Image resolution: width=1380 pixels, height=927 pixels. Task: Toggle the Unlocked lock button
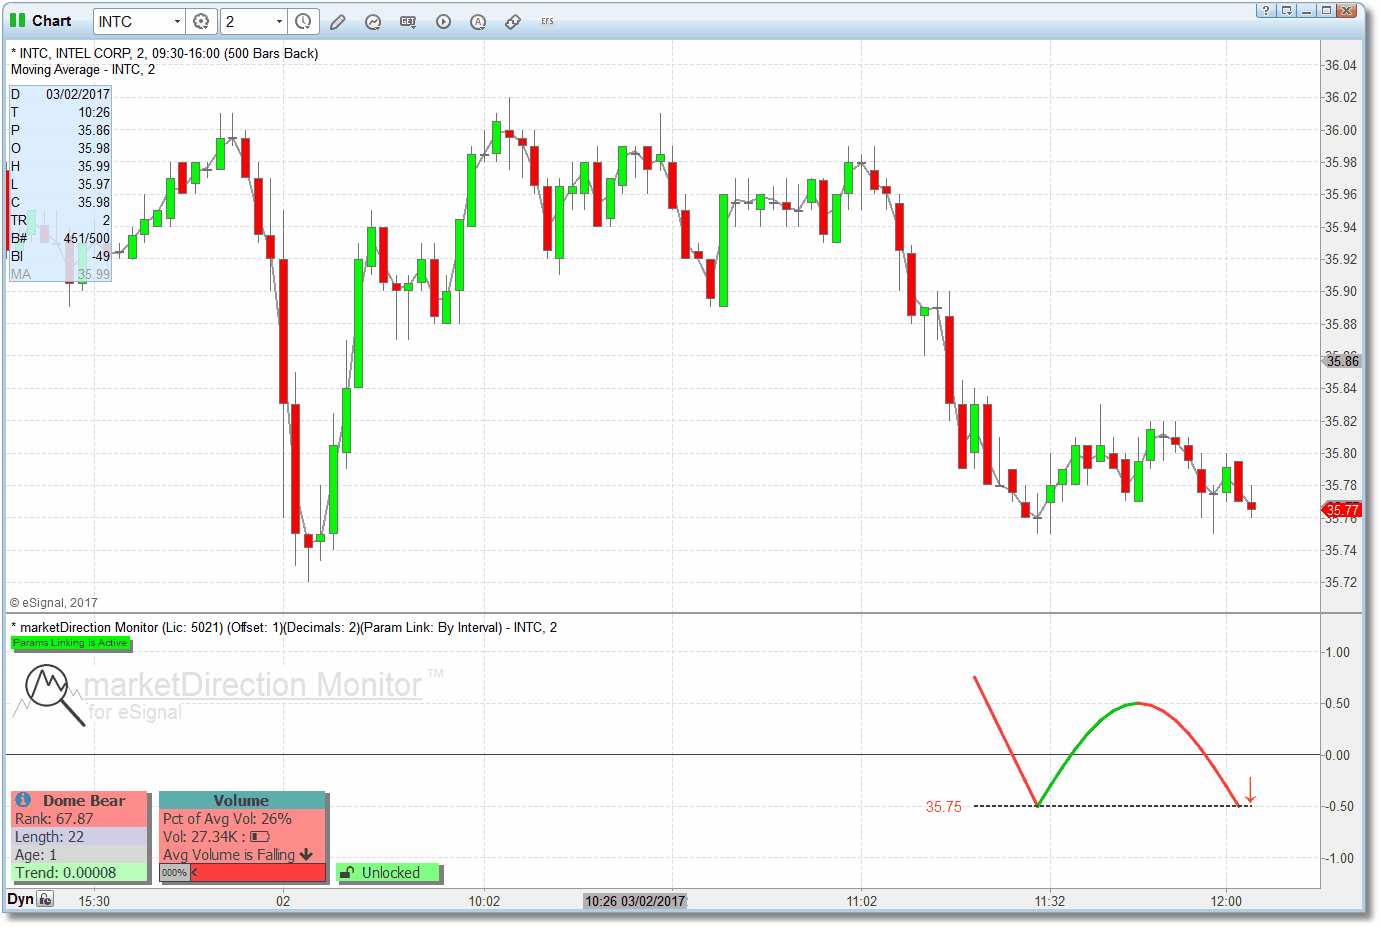click(x=389, y=873)
